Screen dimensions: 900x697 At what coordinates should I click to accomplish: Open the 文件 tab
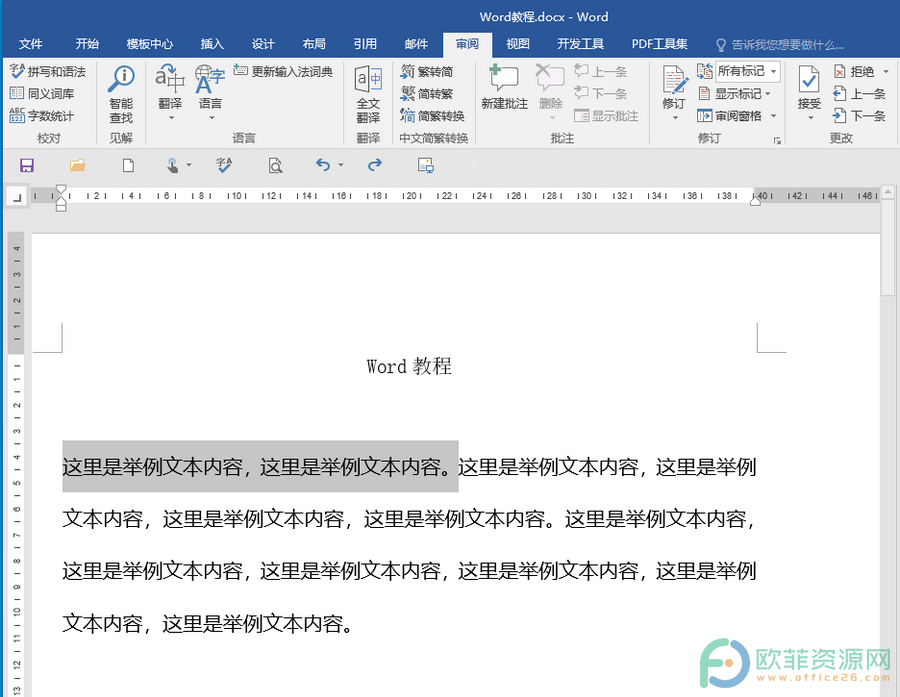30,44
